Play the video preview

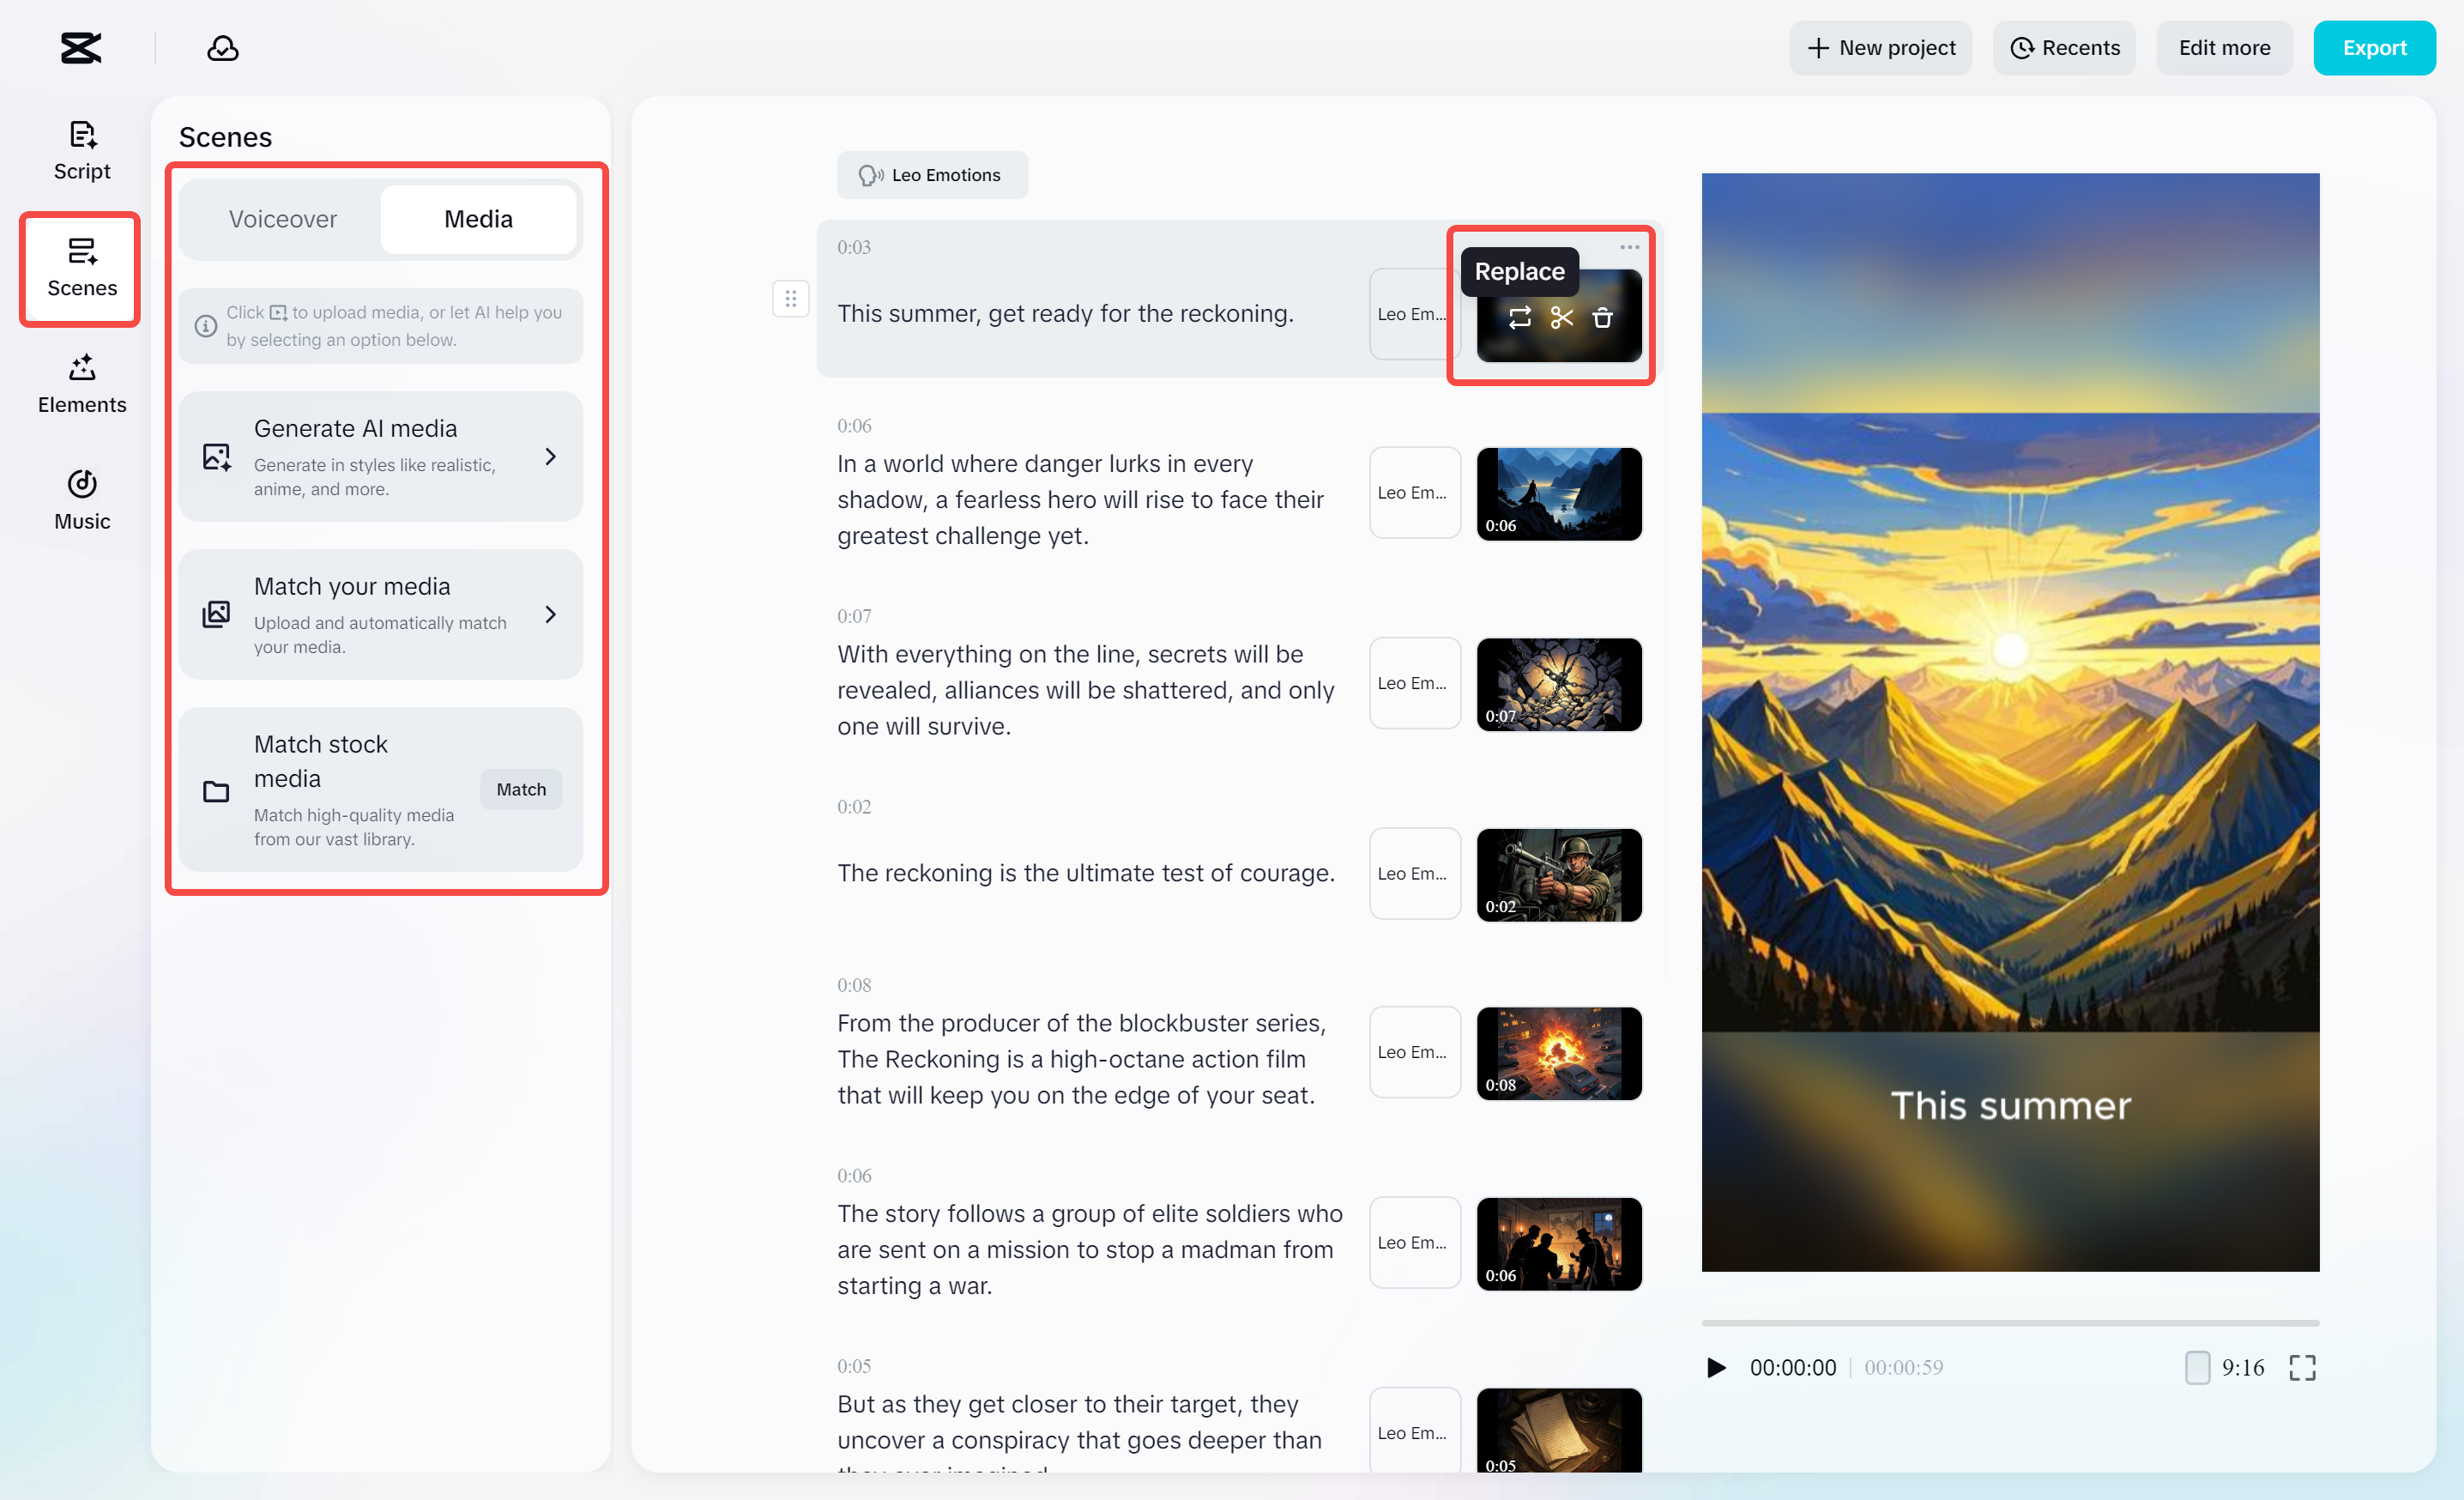tap(1716, 1367)
